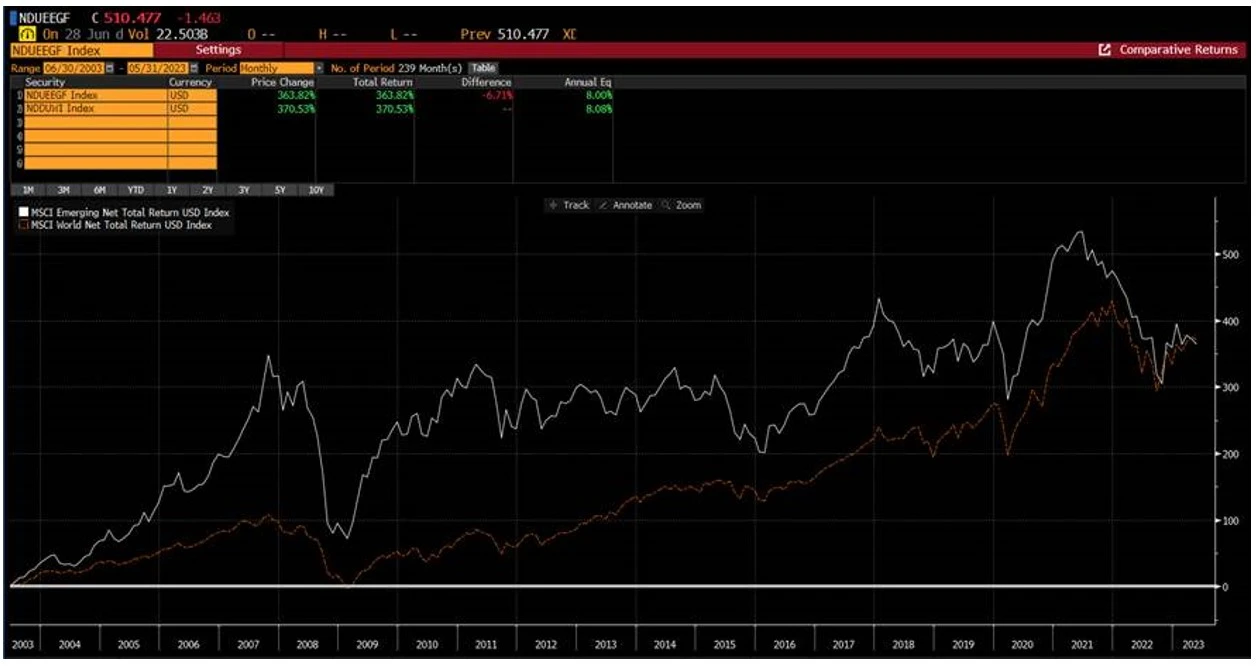Click the Security column header

(x=45, y=82)
